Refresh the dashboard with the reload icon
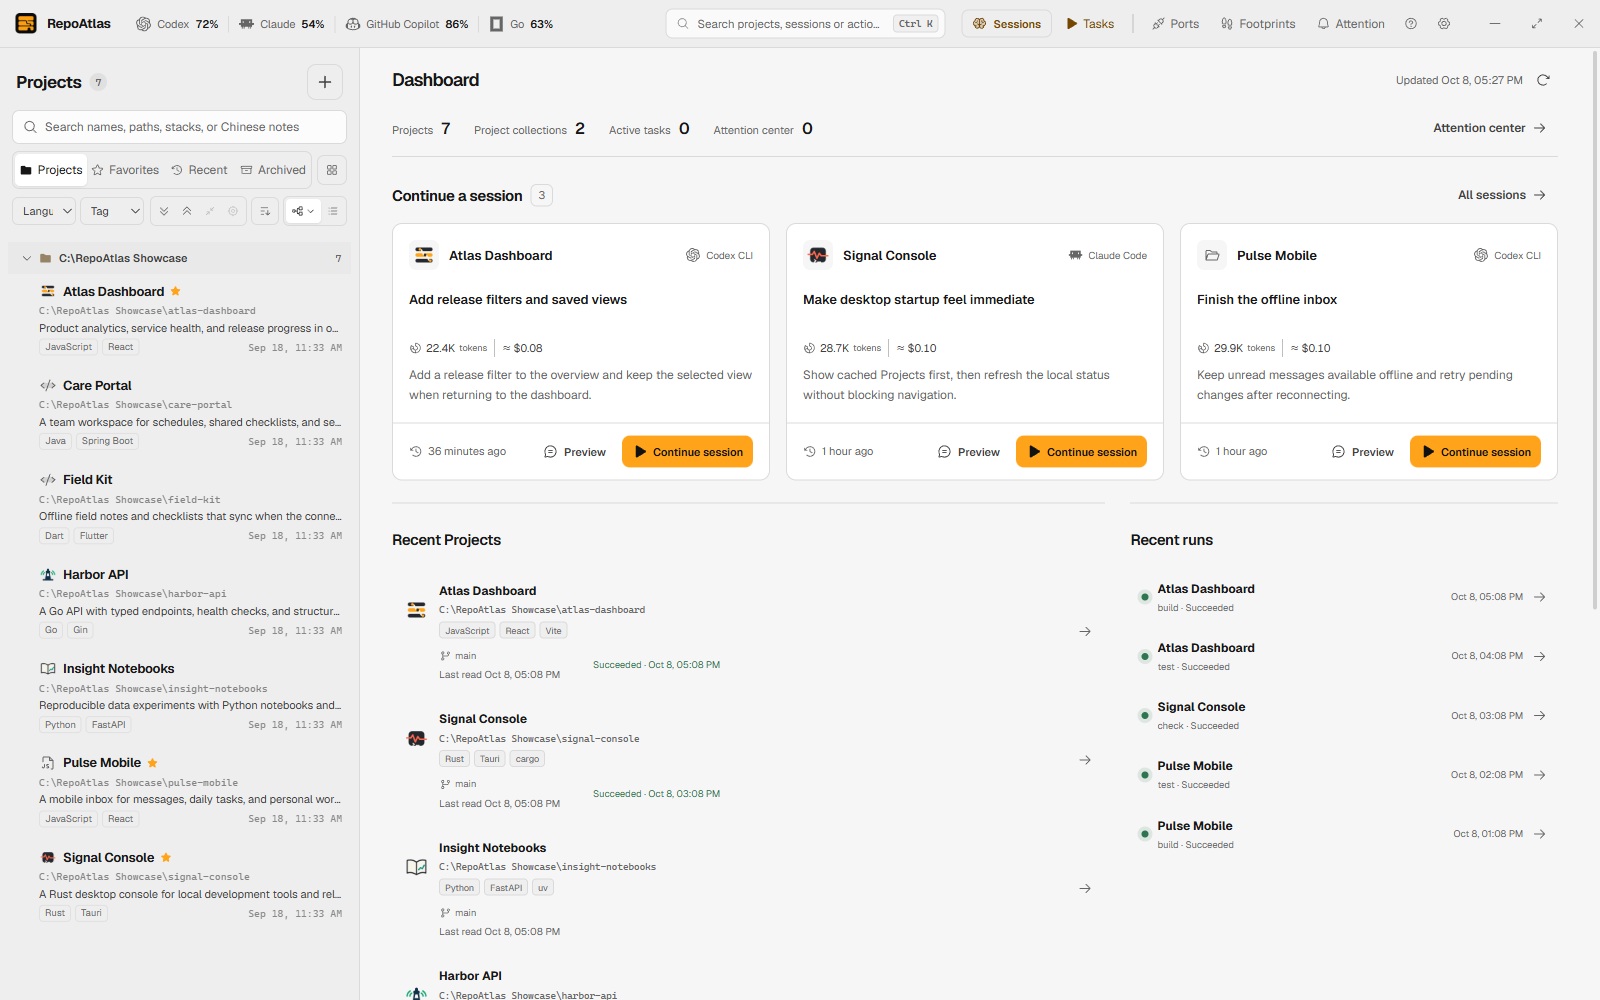The height and width of the screenshot is (1000, 1600). point(1543,80)
